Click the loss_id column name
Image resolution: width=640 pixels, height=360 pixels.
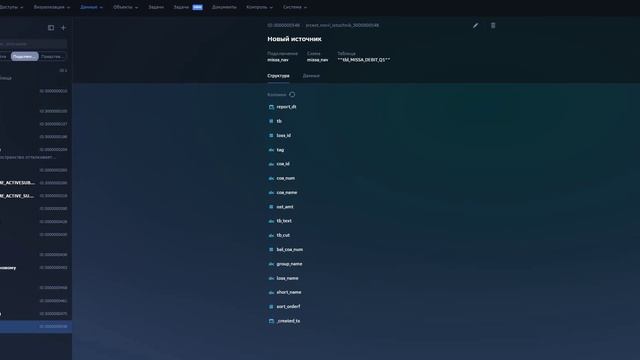(284, 136)
